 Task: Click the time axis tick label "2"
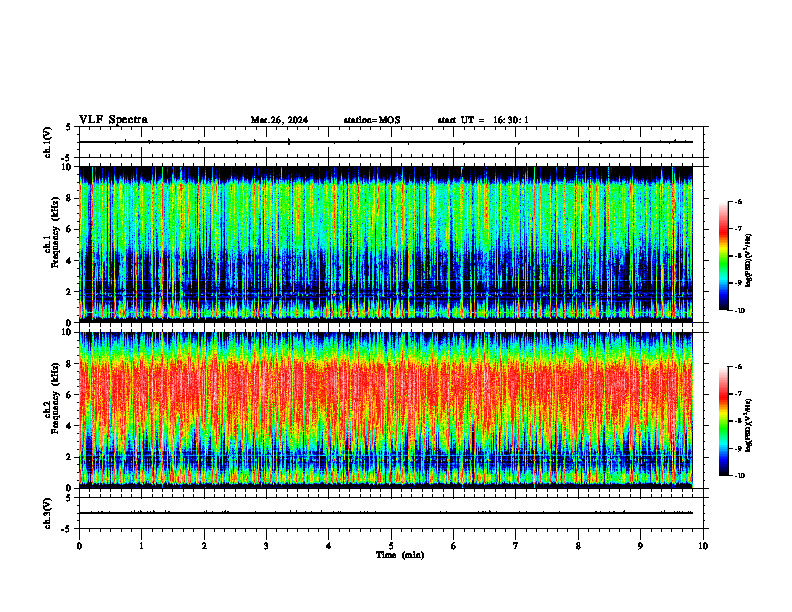(204, 546)
